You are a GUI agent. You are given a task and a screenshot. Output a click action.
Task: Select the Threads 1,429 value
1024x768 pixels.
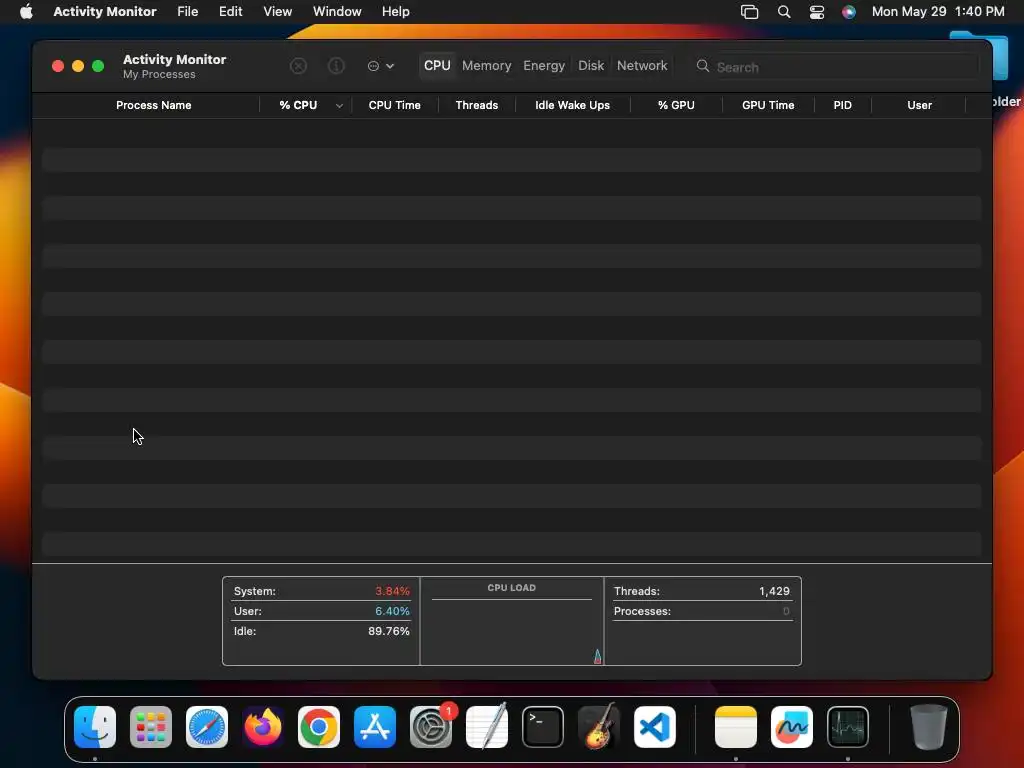tap(775, 591)
